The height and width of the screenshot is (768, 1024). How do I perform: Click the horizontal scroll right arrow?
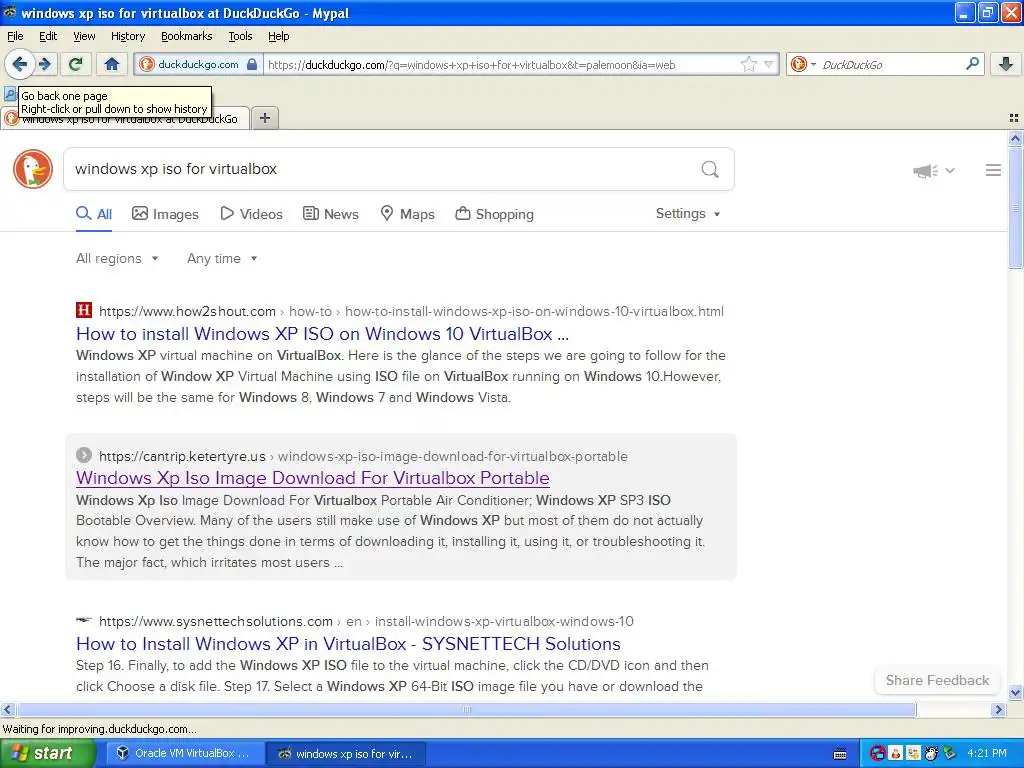(998, 709)
